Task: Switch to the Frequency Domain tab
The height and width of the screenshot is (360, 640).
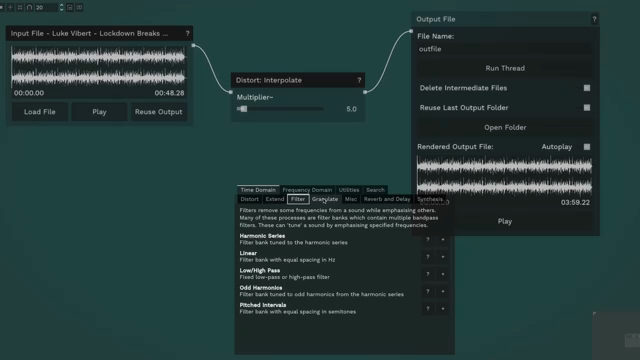Action: [307, 190]
